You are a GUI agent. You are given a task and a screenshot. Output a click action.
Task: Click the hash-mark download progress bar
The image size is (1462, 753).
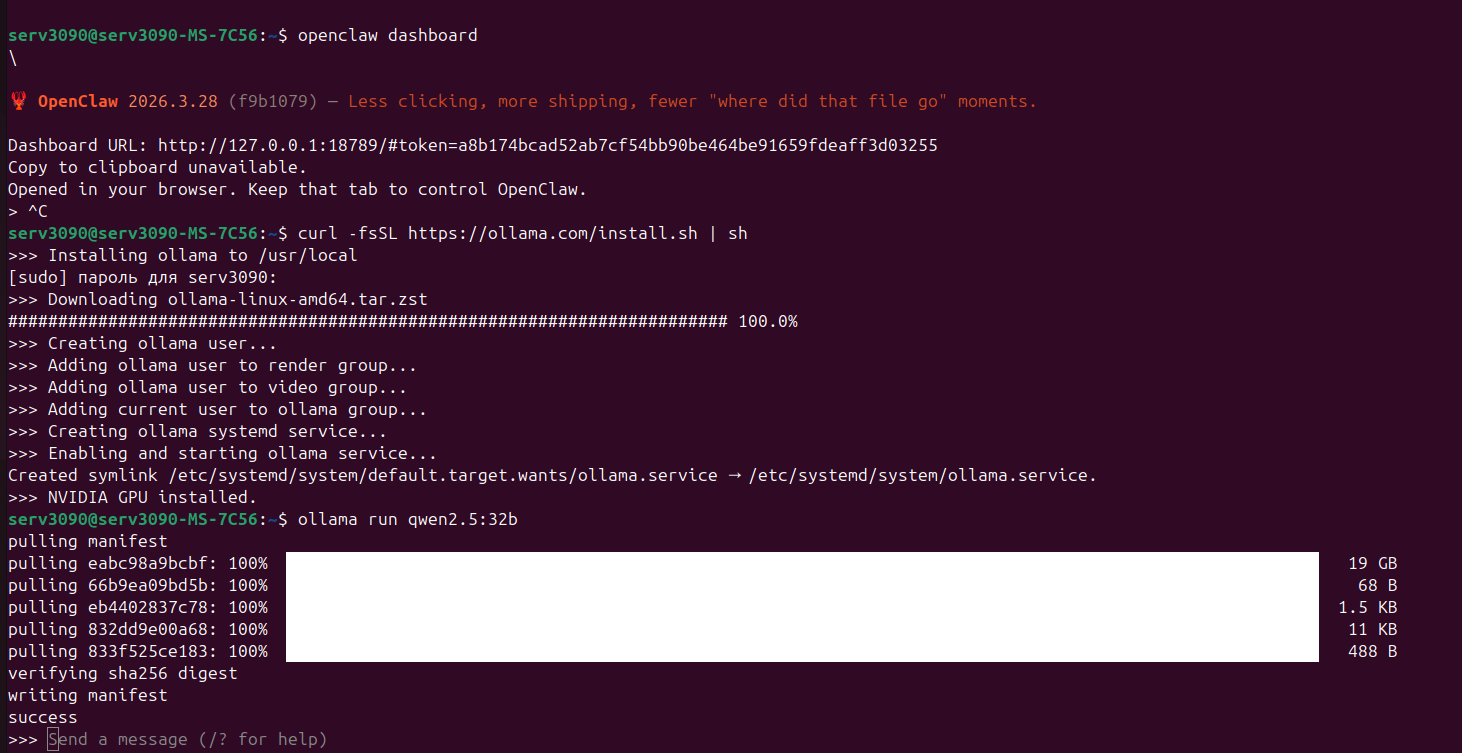coord(367,321)
